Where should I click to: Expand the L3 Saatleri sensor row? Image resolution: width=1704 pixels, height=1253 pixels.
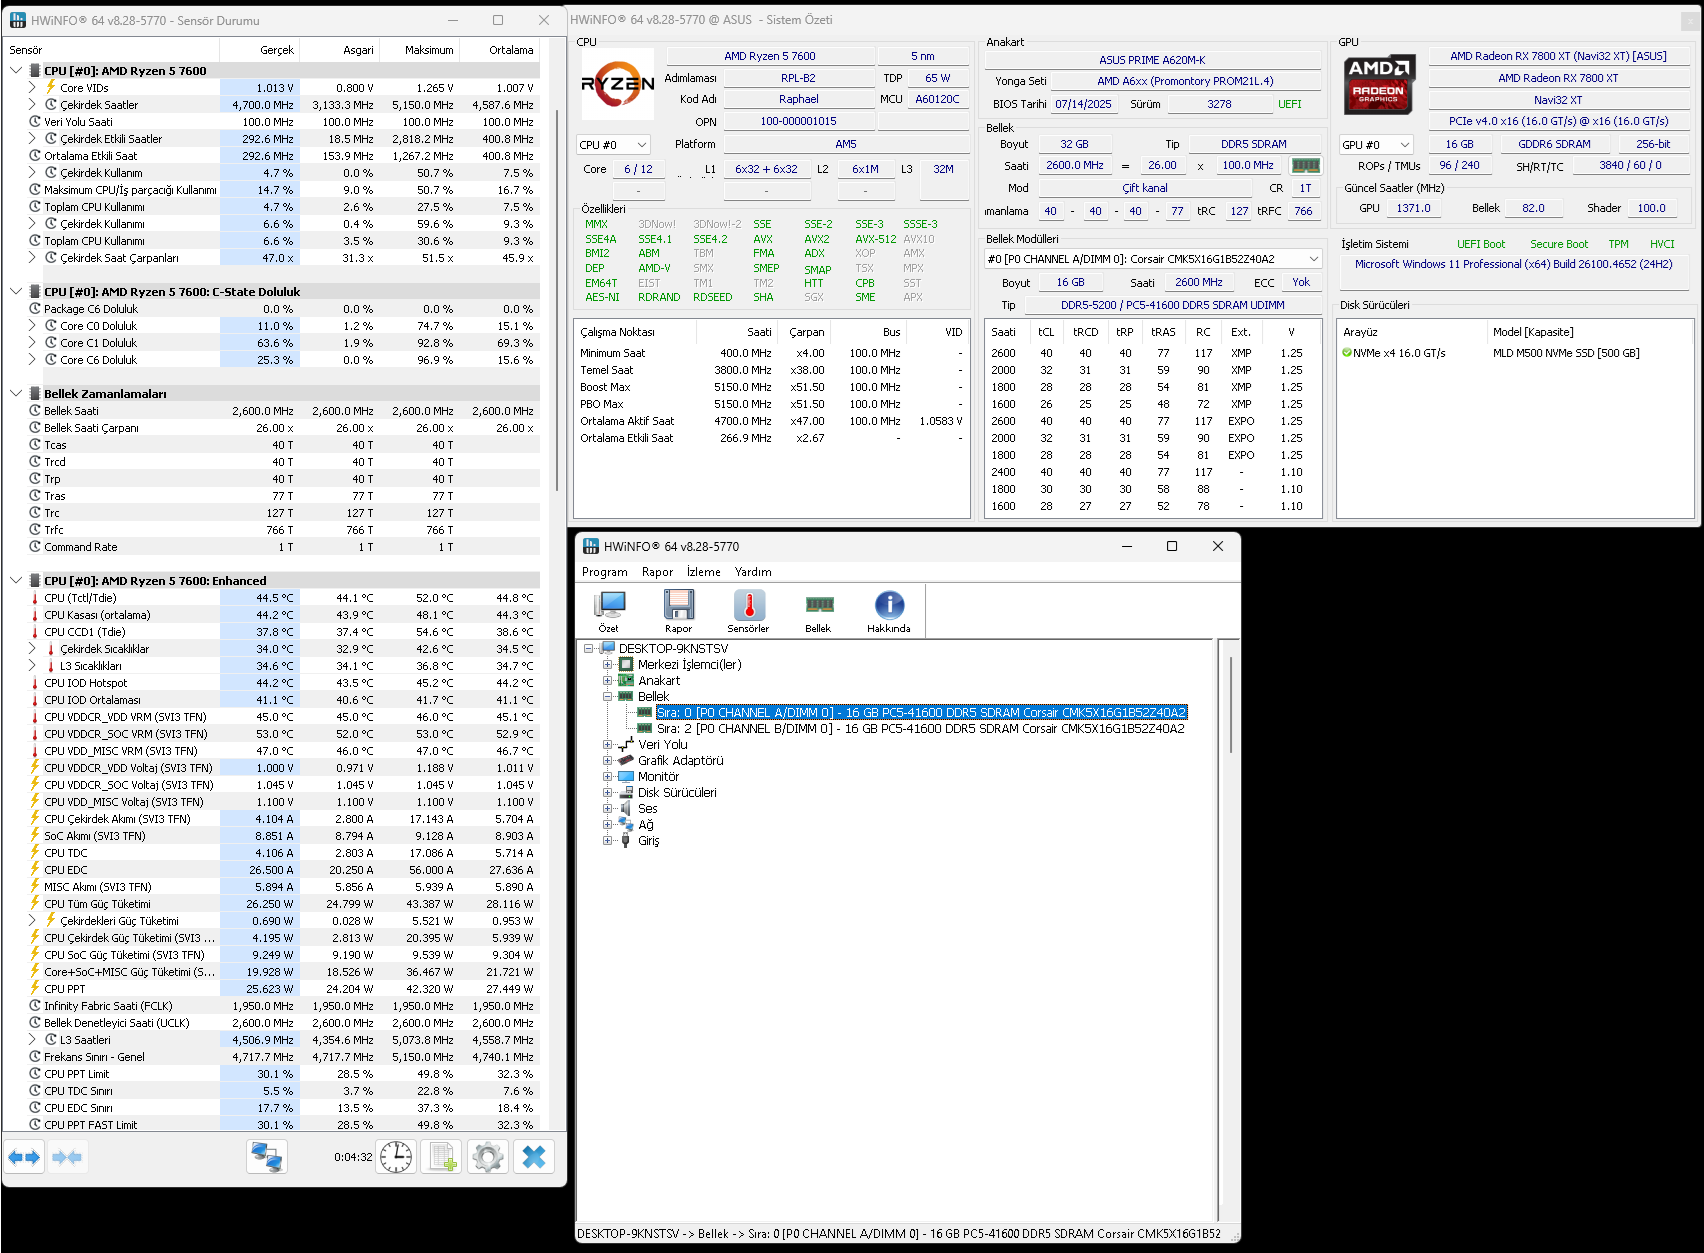33,1040
